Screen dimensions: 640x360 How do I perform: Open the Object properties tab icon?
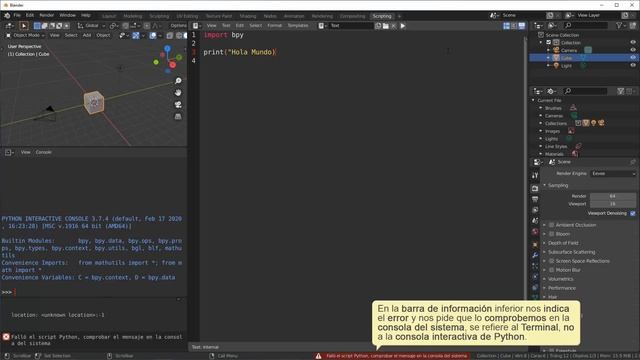pyautogui.click(x=535, y=244)
